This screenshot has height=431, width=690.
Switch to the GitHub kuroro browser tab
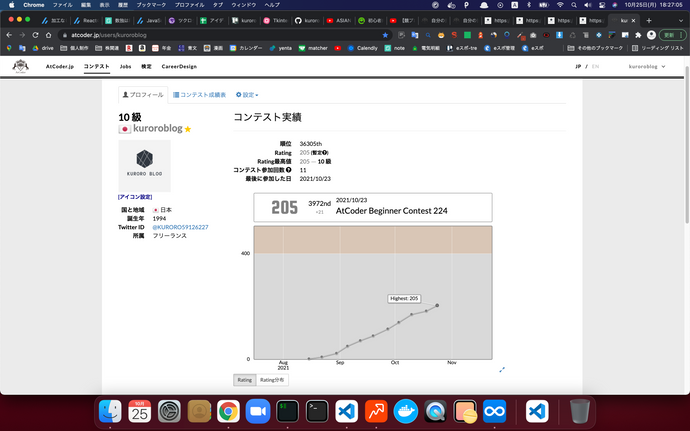(307, 20)
